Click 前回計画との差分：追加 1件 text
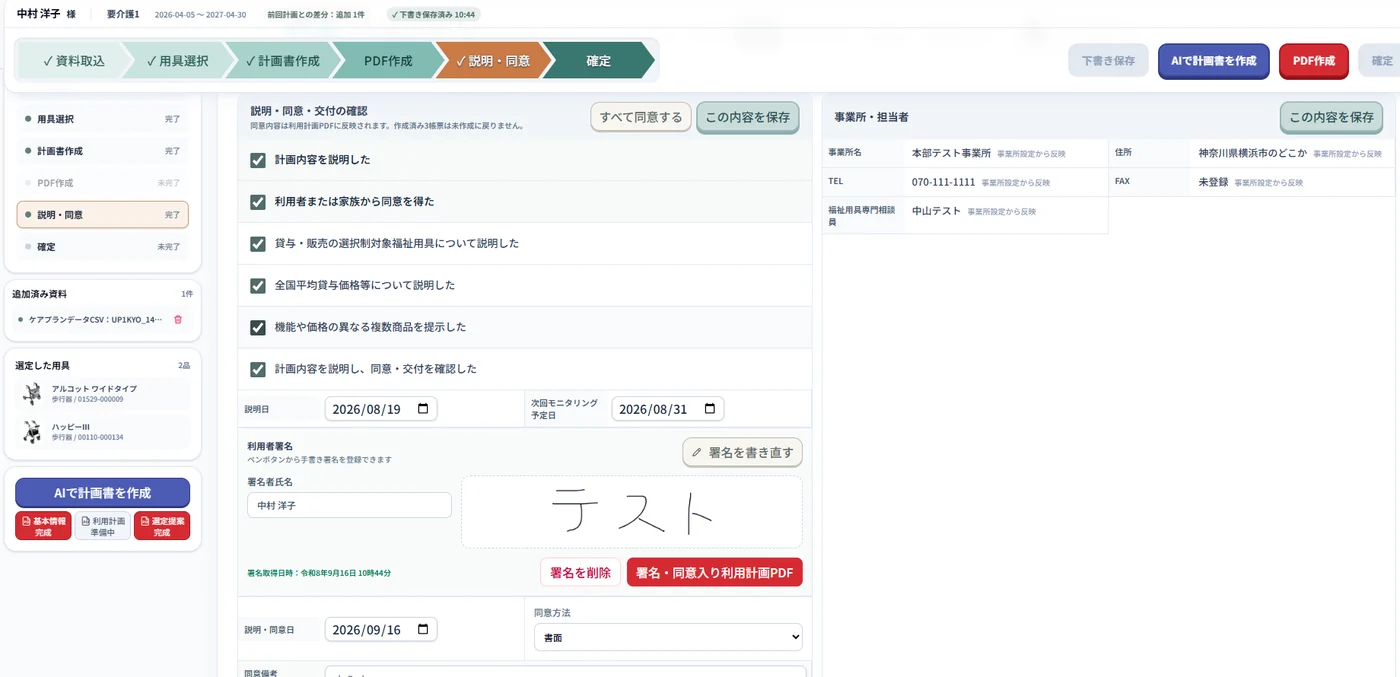1400x677 pixels. [x=316, y=15]
